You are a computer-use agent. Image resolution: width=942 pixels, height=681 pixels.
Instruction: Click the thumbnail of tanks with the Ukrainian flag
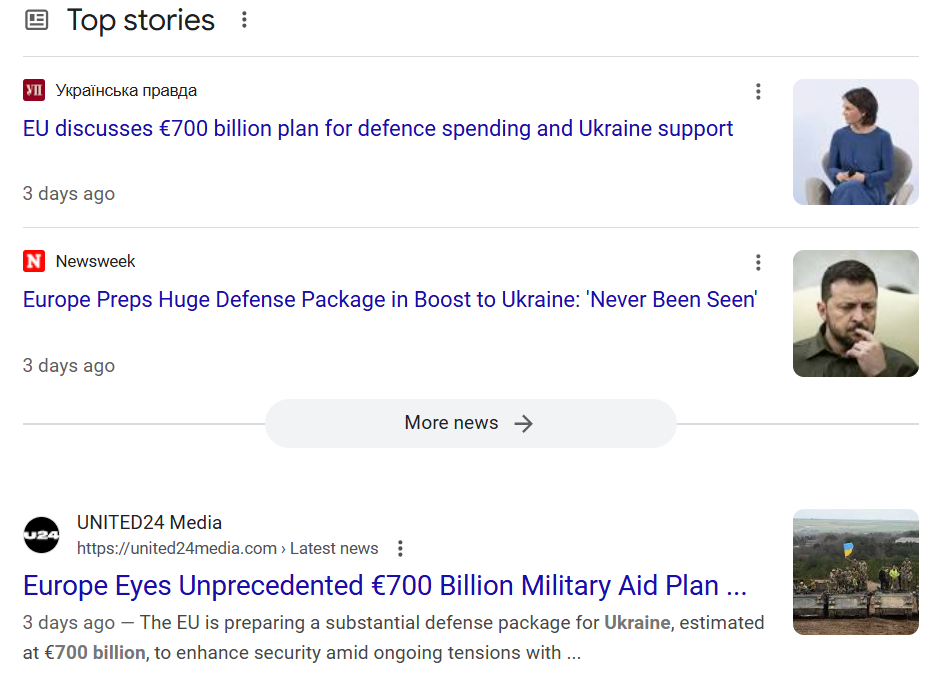855,572
